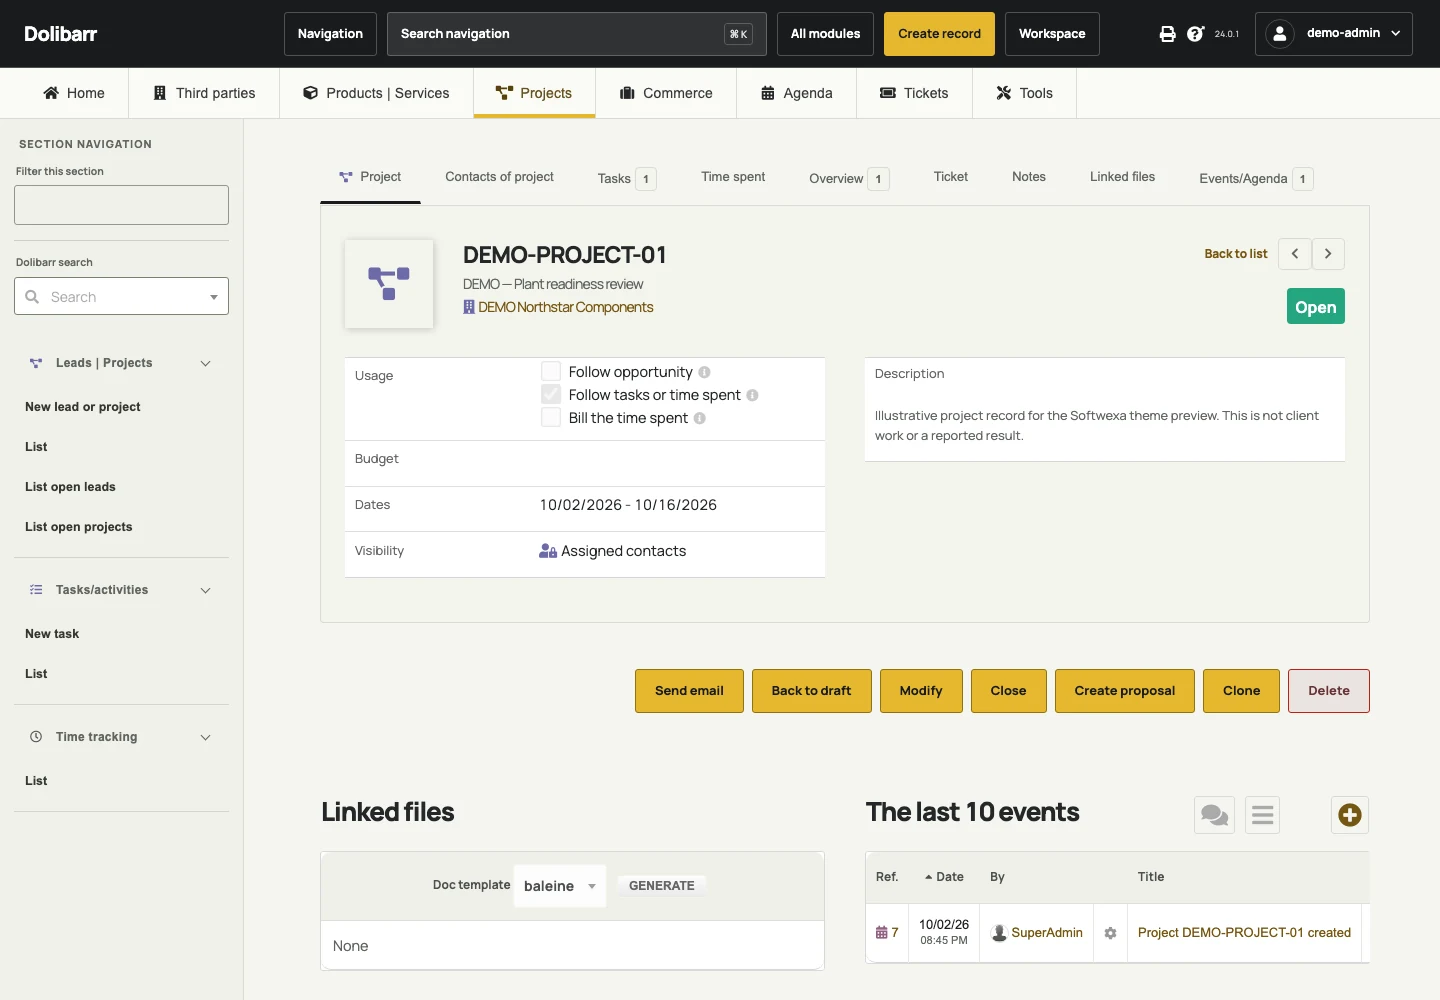Image resolution: width=1440 pixels, height=1000 pixels.
Task: Open the events conversation view icon
Action: tap(1214, 815)
